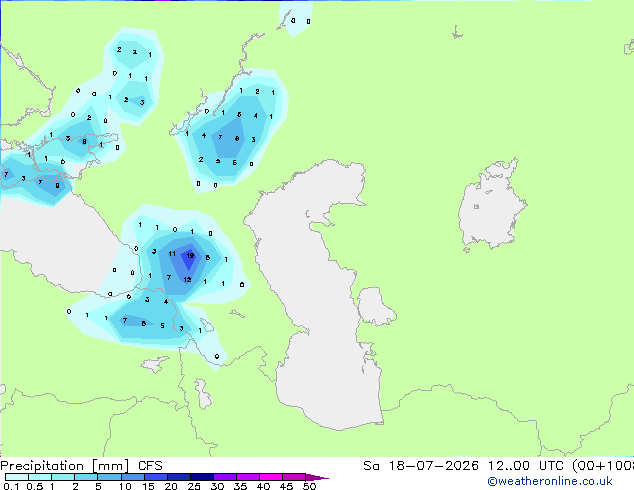The width and height of the screenshot is (634, 490).
Task: Pick the legend swatch between 25 and 30
Action: pyautogui.click(x=202, y=477)
